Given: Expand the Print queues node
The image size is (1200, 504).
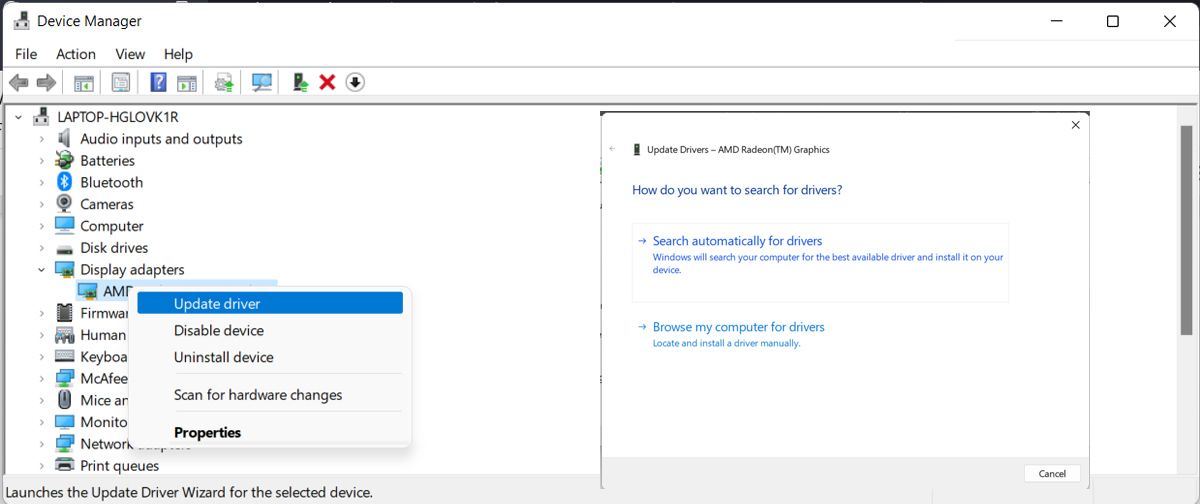Looking at the screenshot, I should point(41,465).
